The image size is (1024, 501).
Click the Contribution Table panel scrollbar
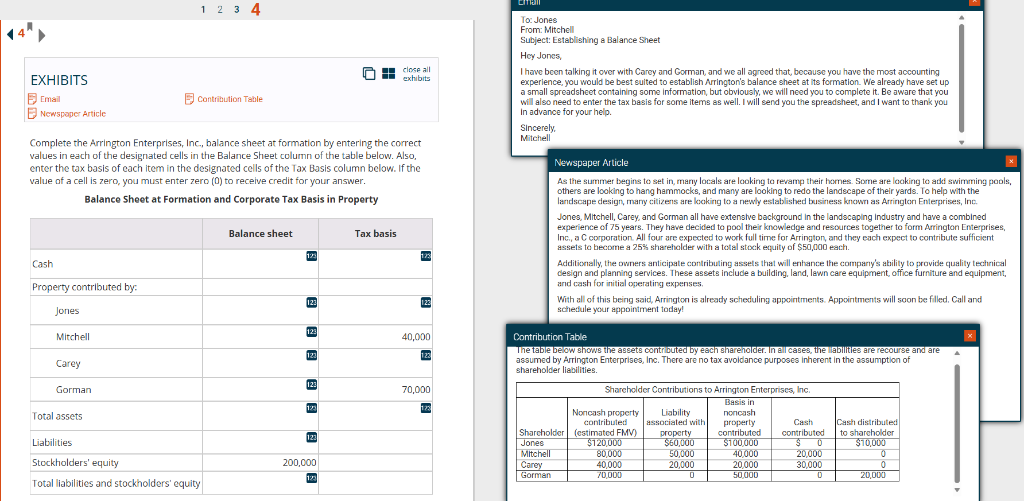tap(958, 420)
